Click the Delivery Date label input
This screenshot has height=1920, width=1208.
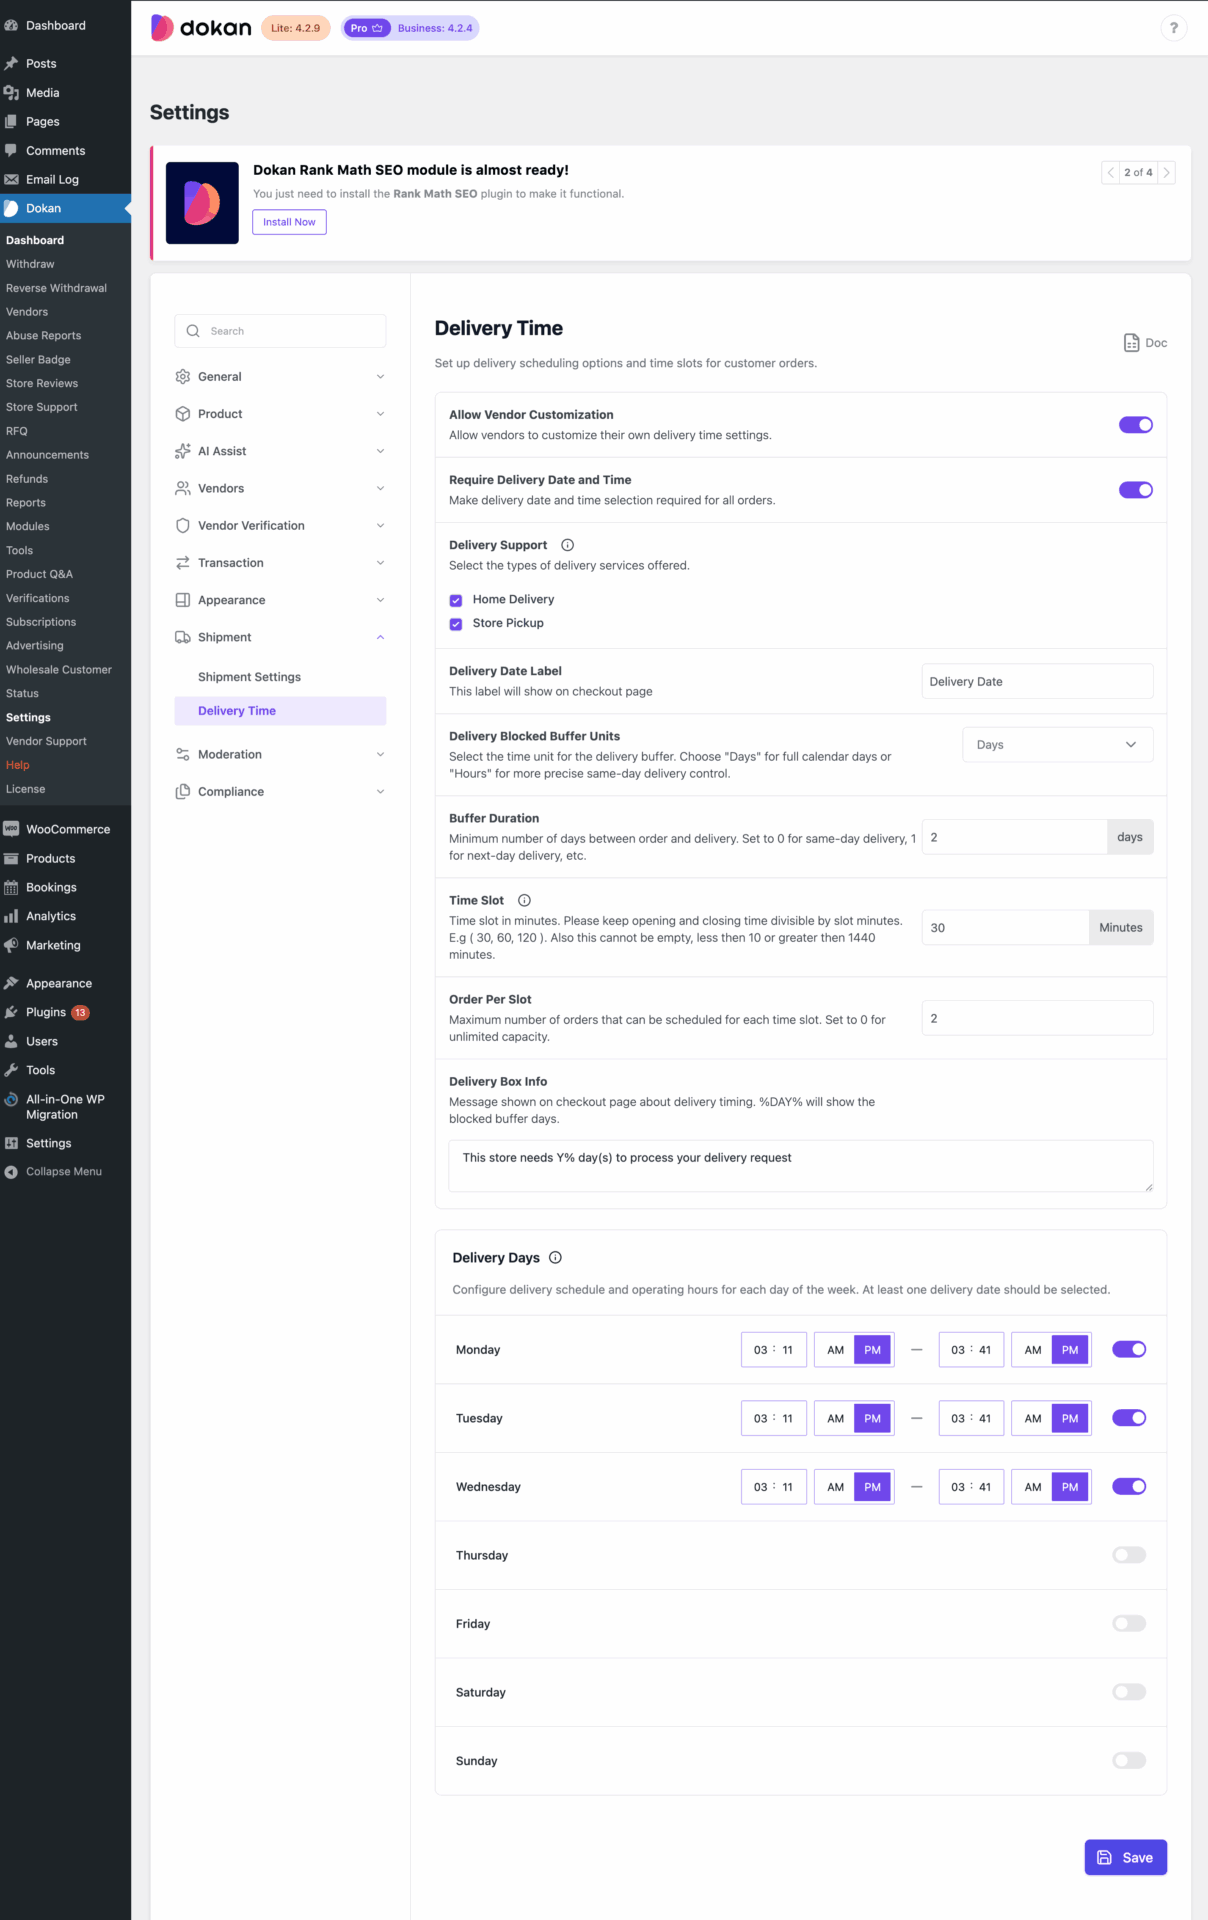click(1037, 682)
